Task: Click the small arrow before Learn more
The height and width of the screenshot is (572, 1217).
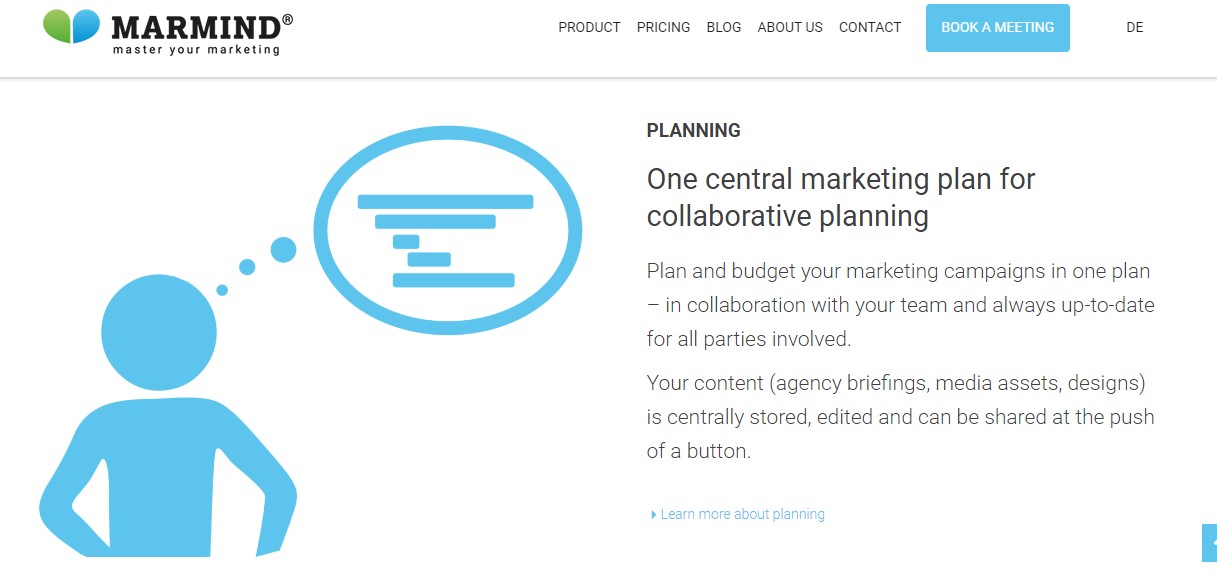Action: pyautogui.click(x=653, y=515)
